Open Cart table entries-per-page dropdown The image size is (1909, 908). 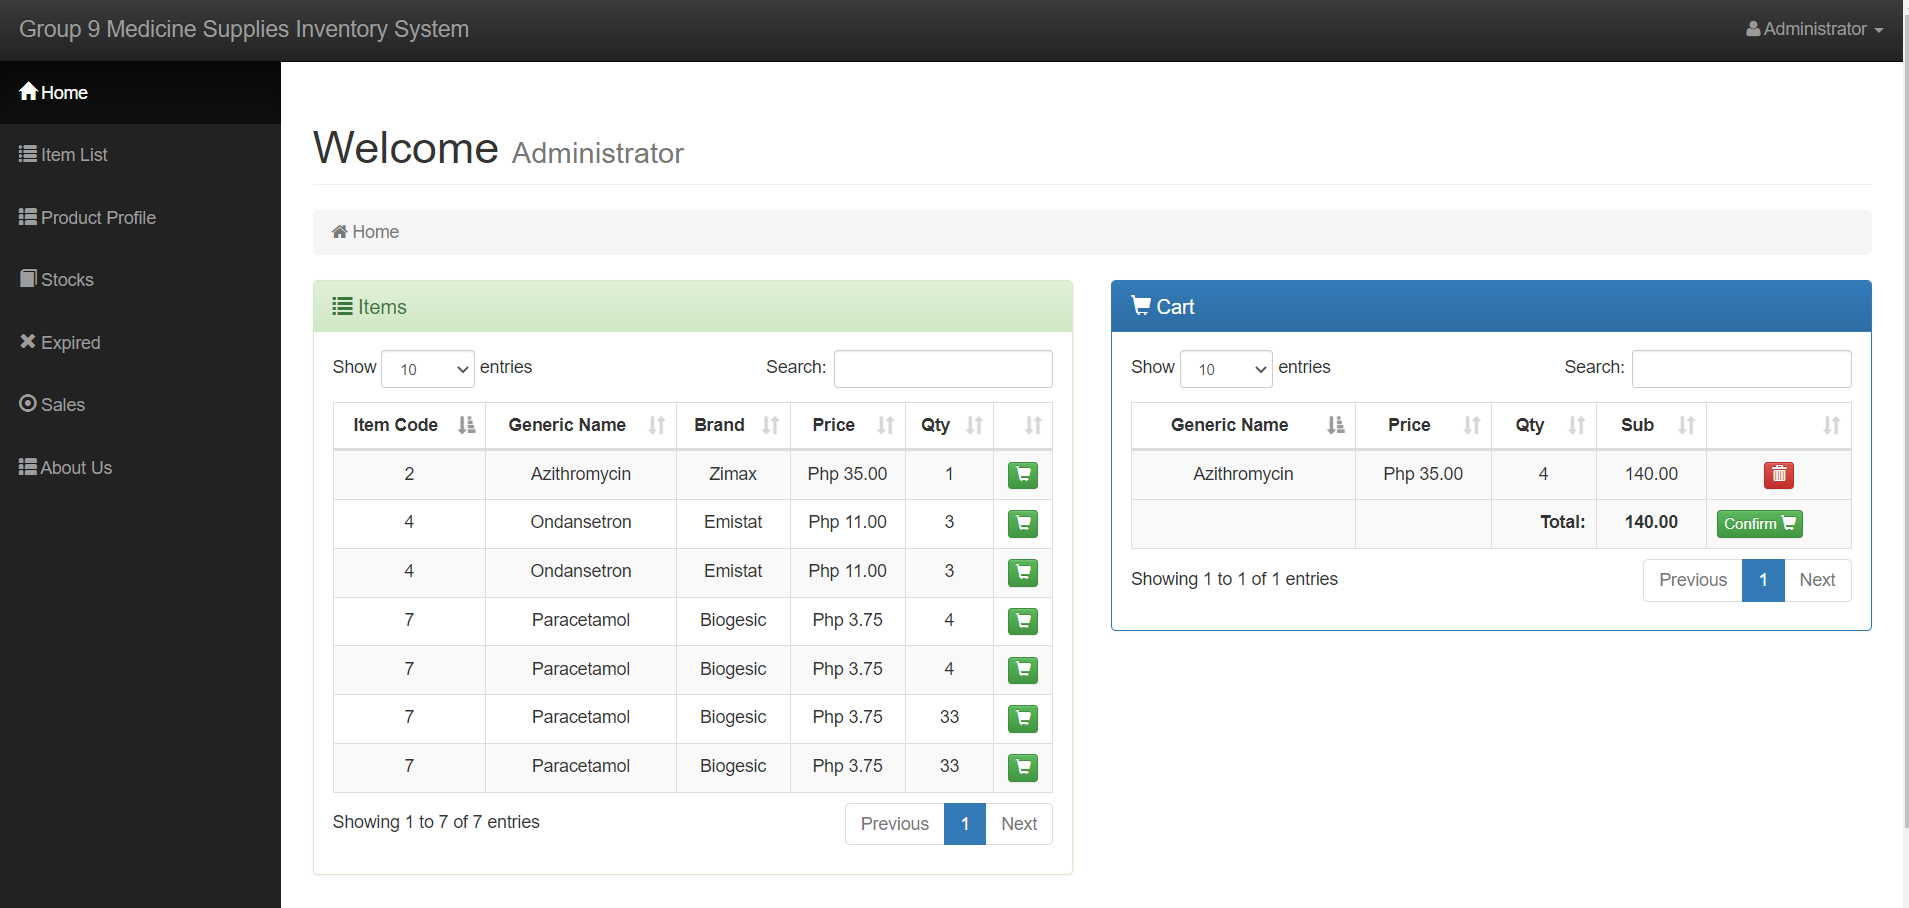(x=1226, y=369)
